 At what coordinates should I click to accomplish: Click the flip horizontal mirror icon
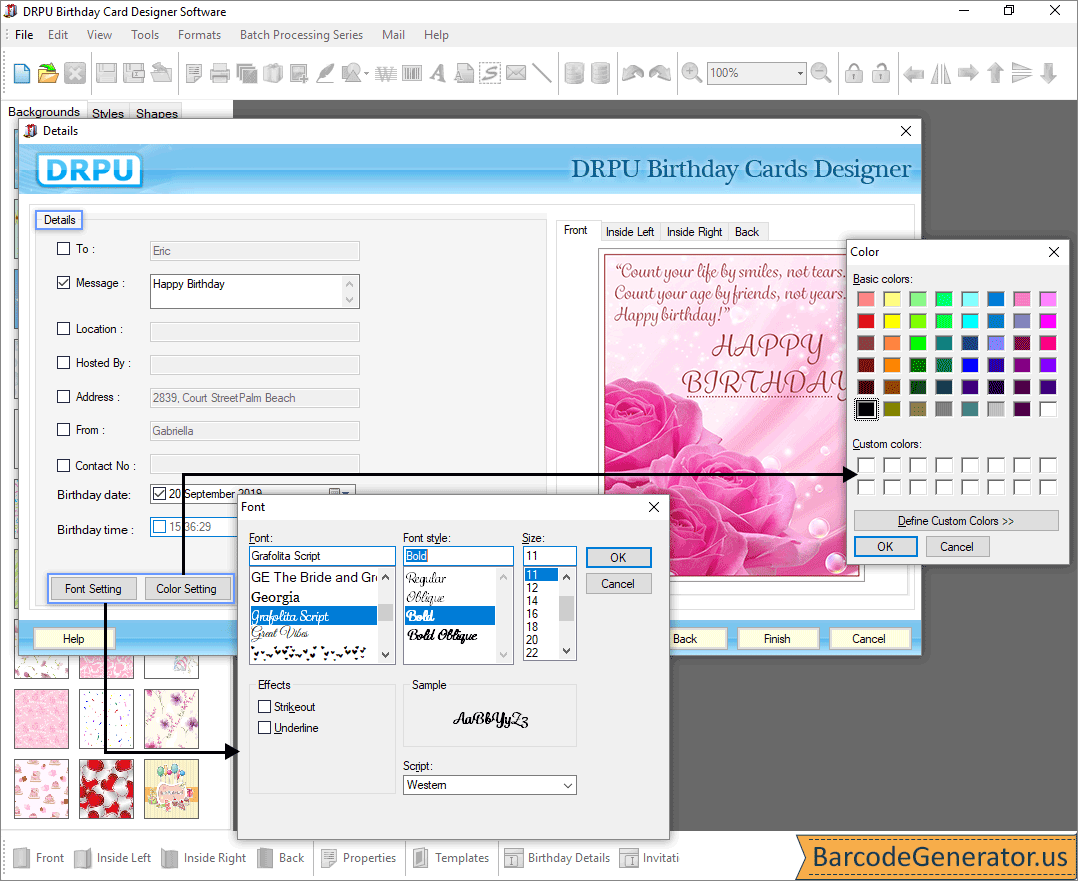tap(940, 73)
